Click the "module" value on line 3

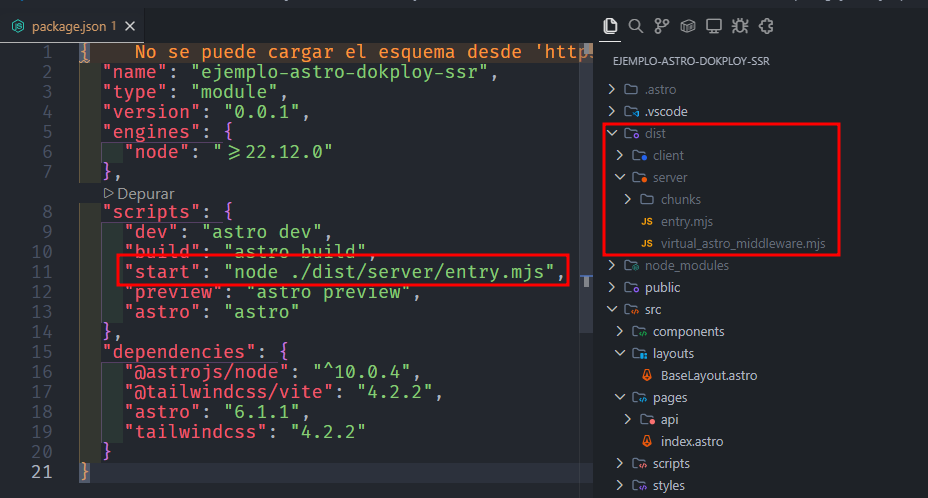(234, 92)
